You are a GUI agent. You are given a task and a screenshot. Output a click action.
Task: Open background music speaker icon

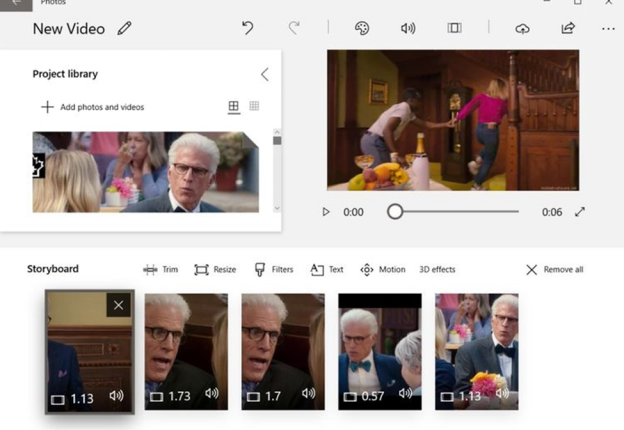[x=408, y=28]
